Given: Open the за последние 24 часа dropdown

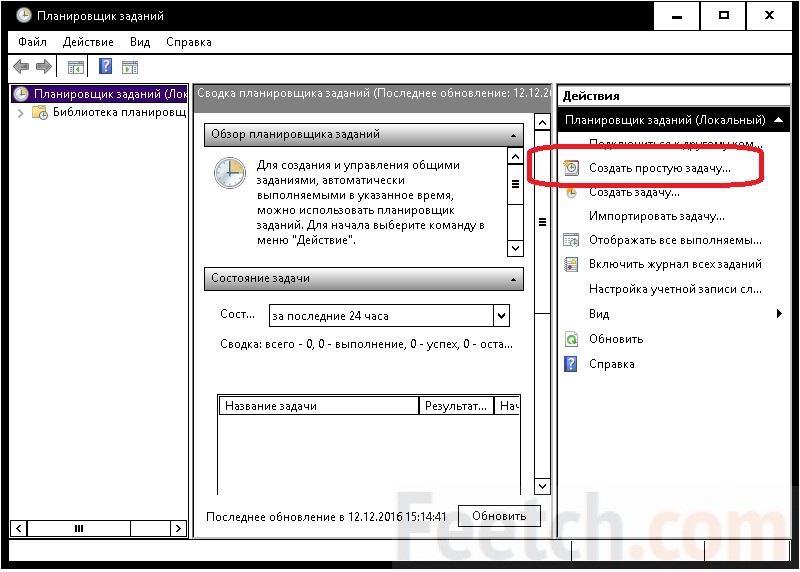Looking at the screenshot, I should [x=501, y=316].
